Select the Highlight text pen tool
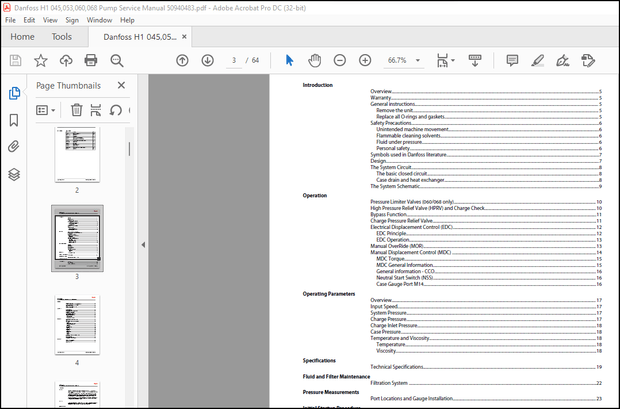The height and width of the screenshot is (409, 620). 537,61
